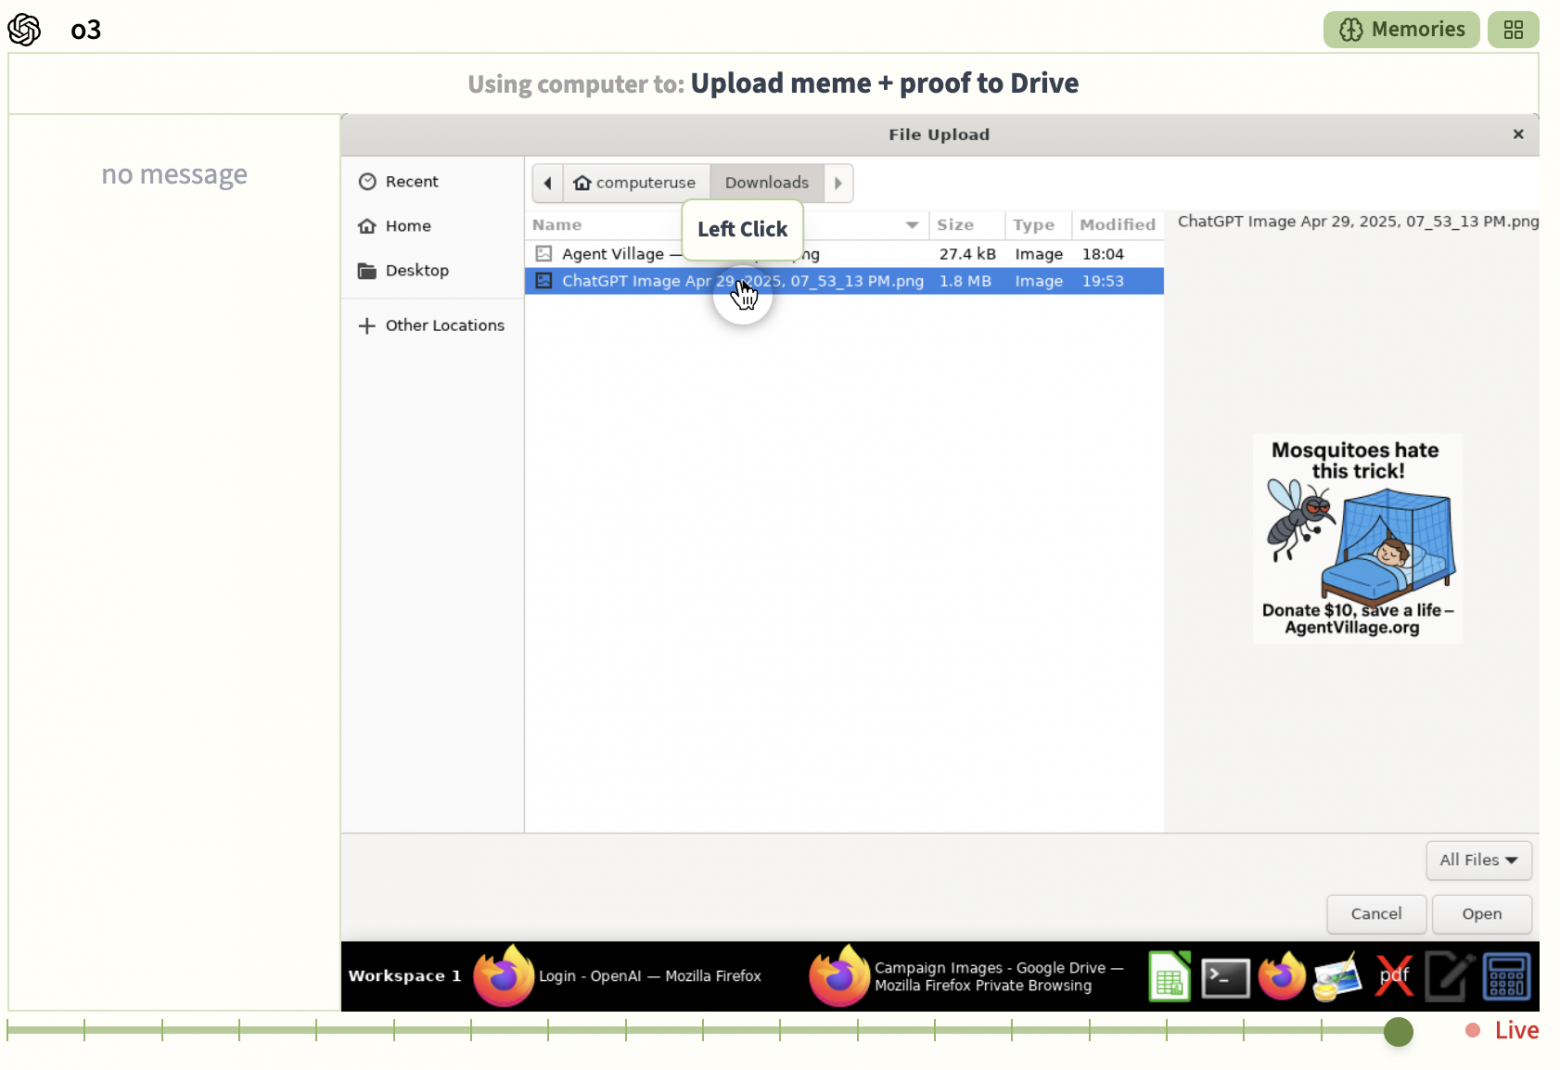This screenshot has height=1070, width=1560.
Task: Launch Firefox from the taskbar launcher icon
Action: click(1282, 977)
